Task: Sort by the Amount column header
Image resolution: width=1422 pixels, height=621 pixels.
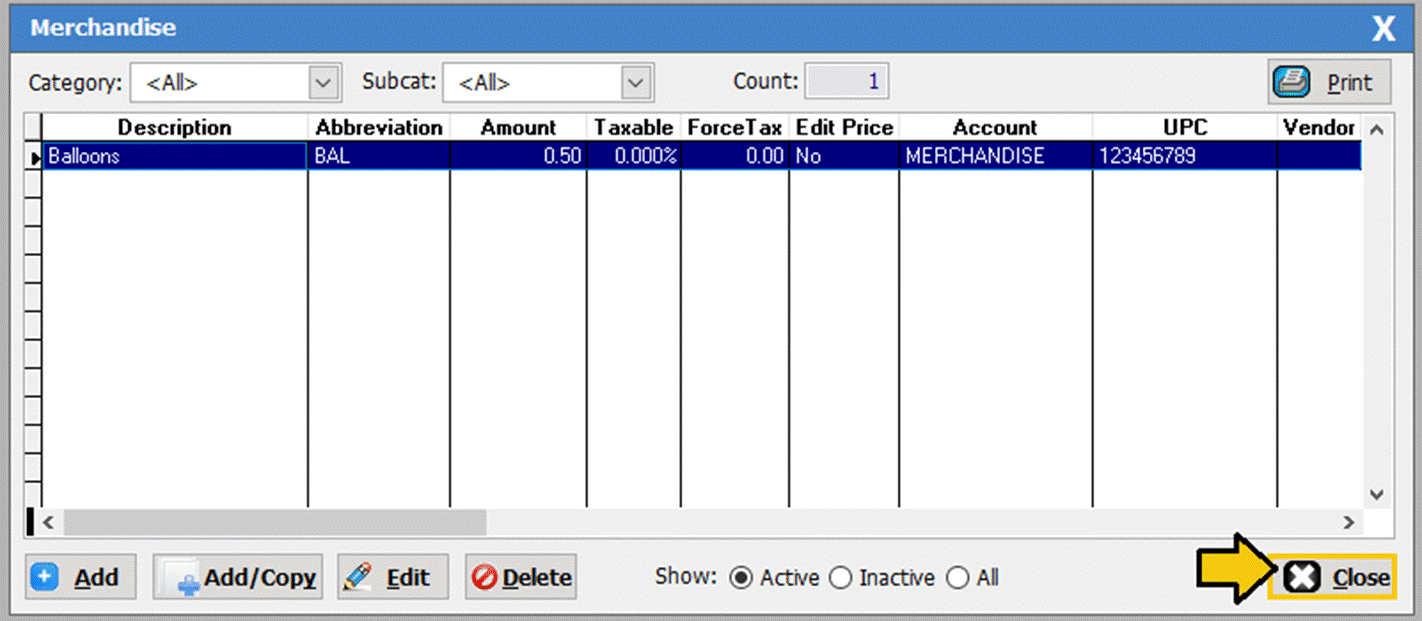Action: point(517,128)
